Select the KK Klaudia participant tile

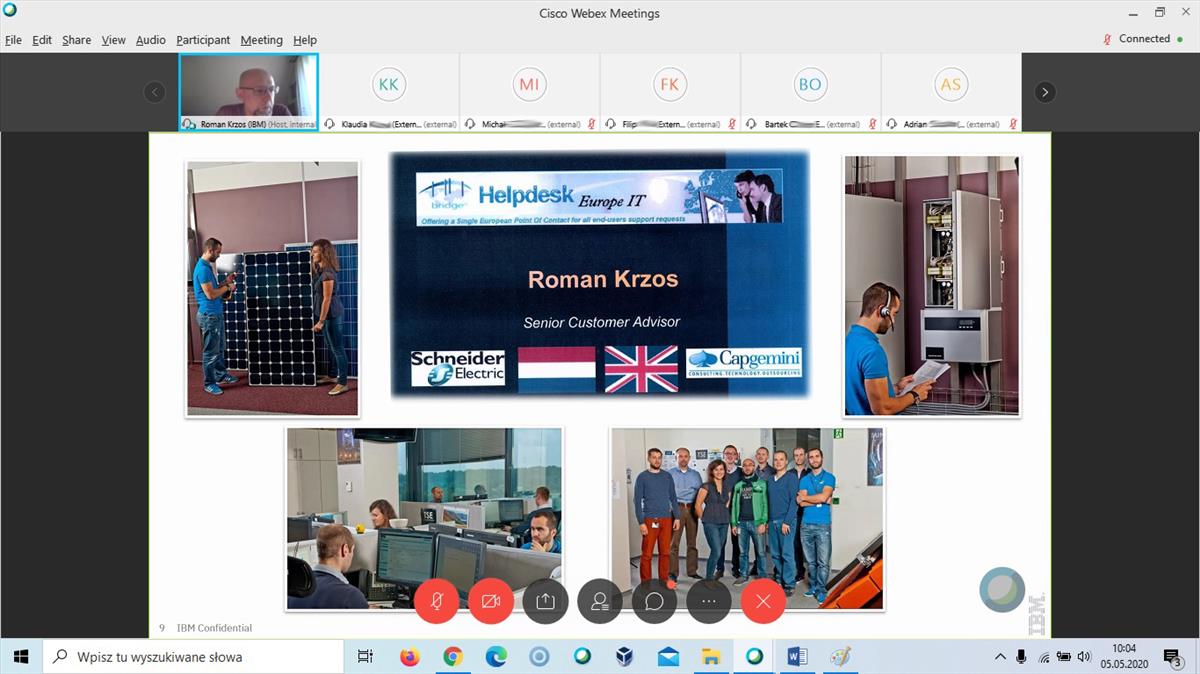pos(389,92)
